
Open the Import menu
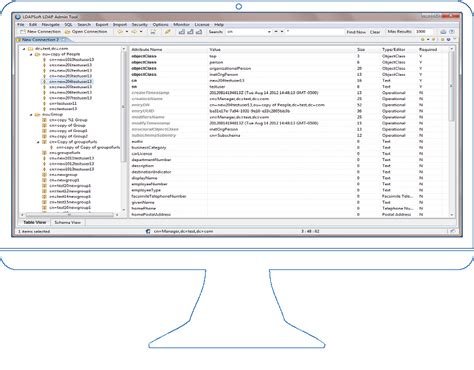coord(120,25)
